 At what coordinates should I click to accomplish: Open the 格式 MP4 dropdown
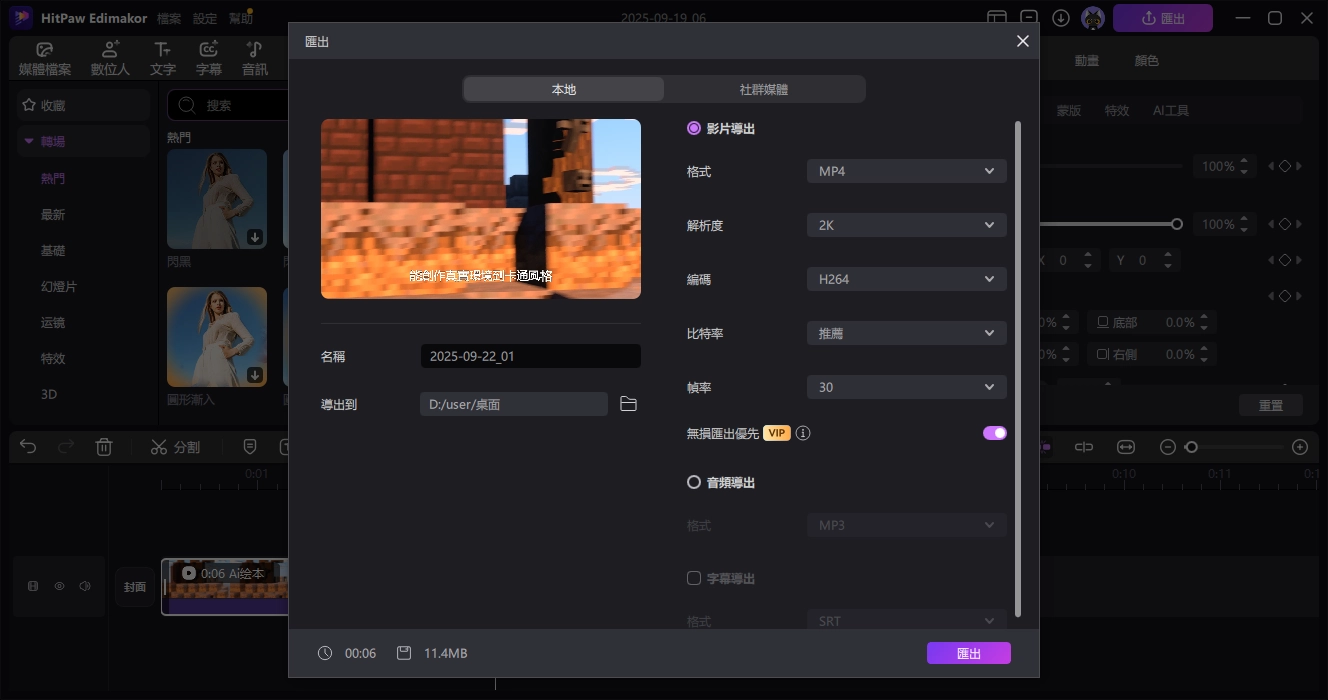coord(905,170)
